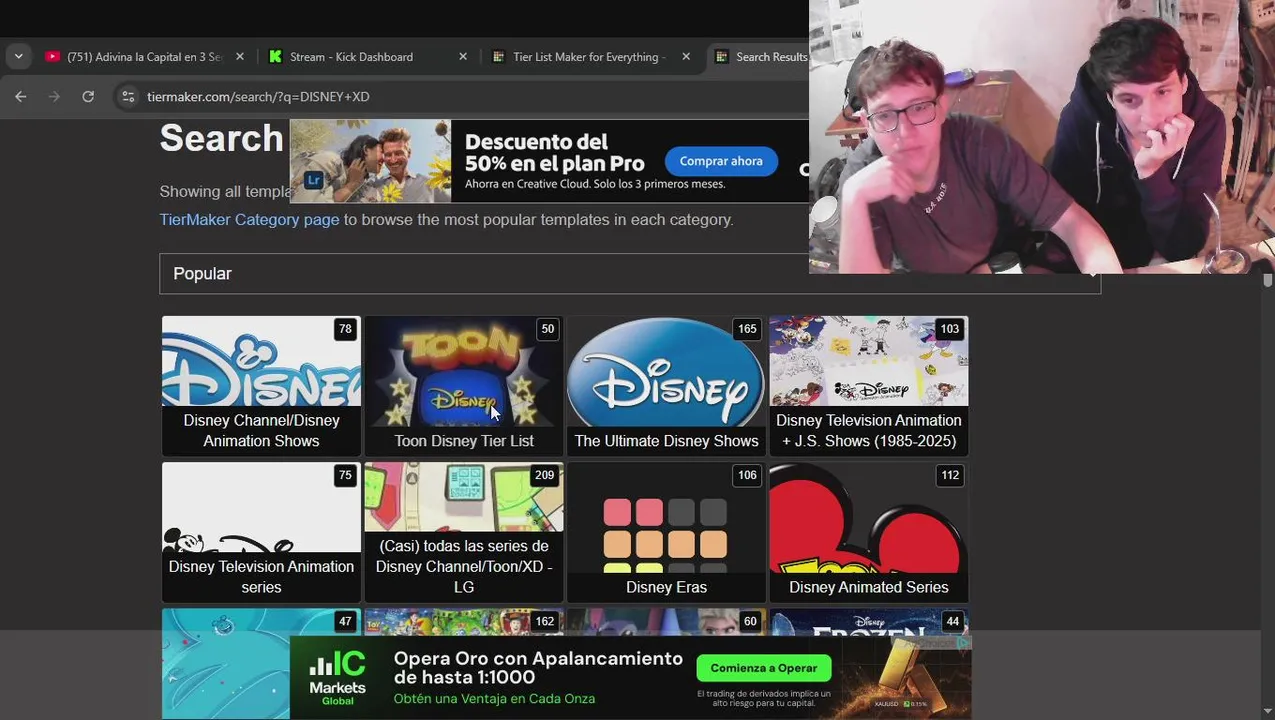This screenshot has height=720, width=1275.
Task: Open the TierMaker Category page link
Action: tap(249, 219)
